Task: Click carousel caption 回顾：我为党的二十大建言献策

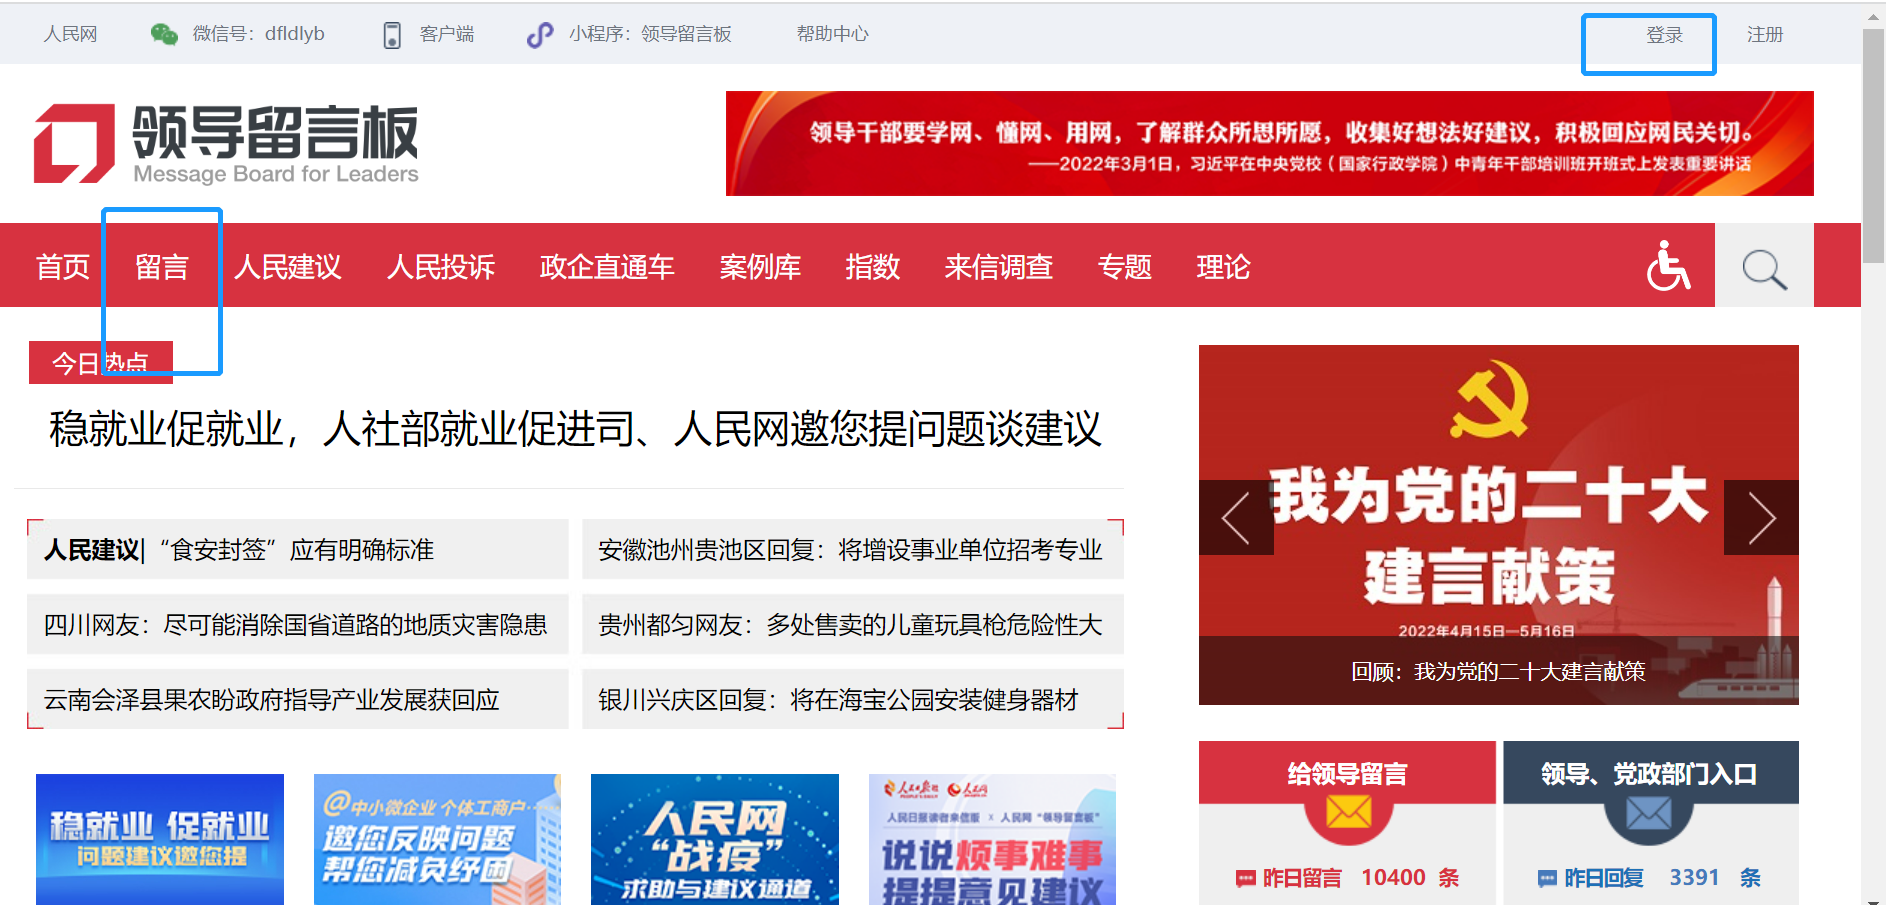Action: point(1499,671)
